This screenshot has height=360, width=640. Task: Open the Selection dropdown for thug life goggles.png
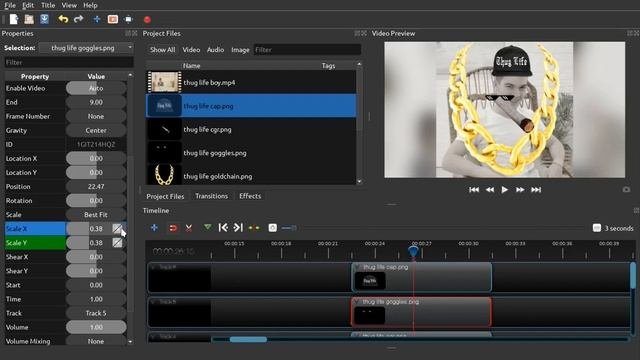[x=86, y=48]
